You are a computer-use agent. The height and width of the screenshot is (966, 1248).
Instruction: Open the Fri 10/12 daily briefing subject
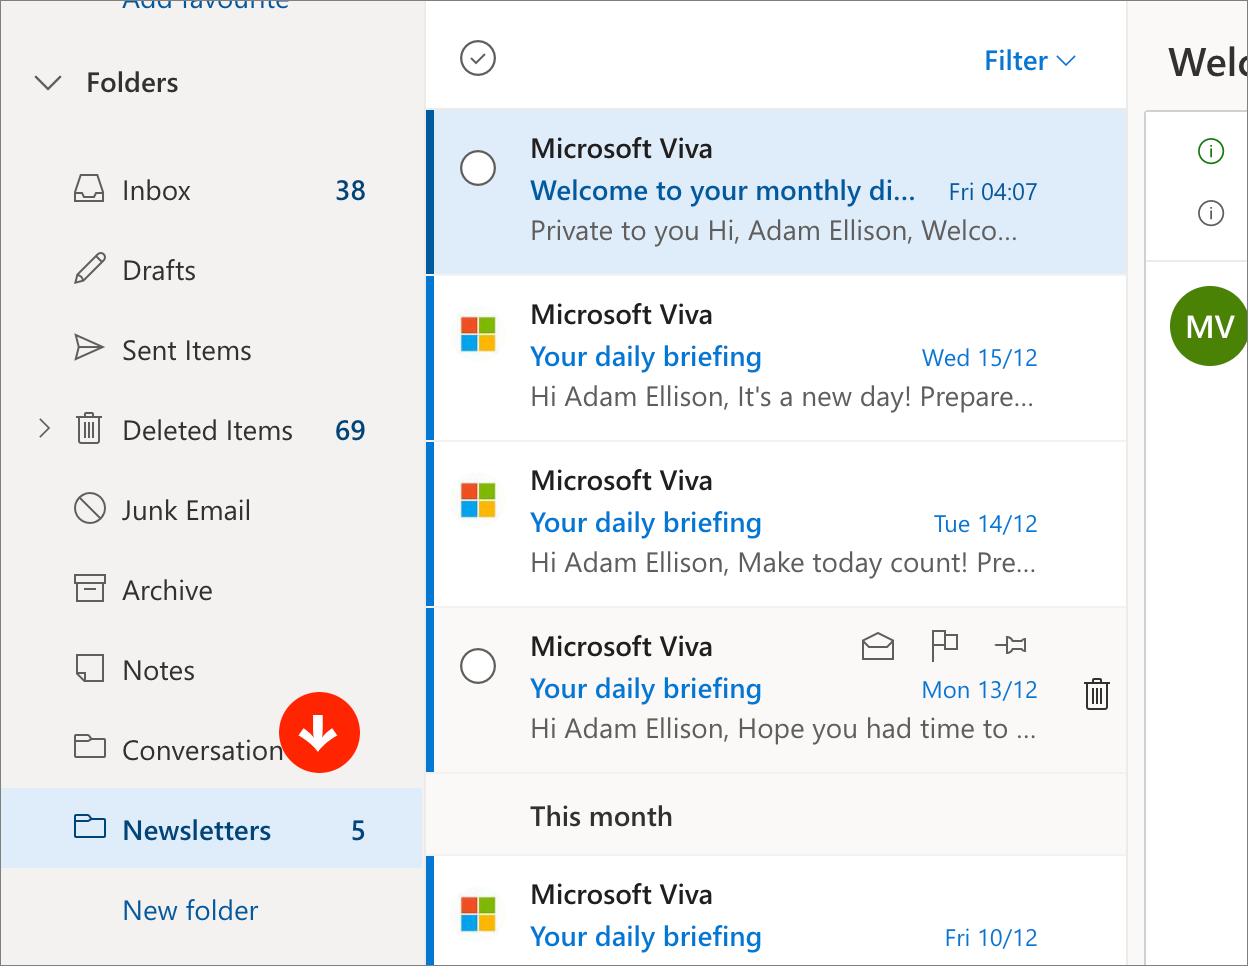click(646, 937)
